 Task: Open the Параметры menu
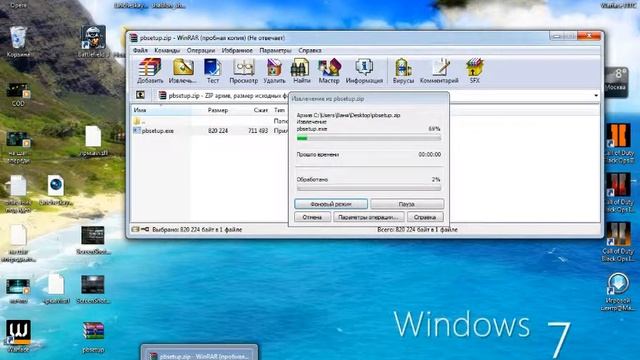tap(276, 51)
